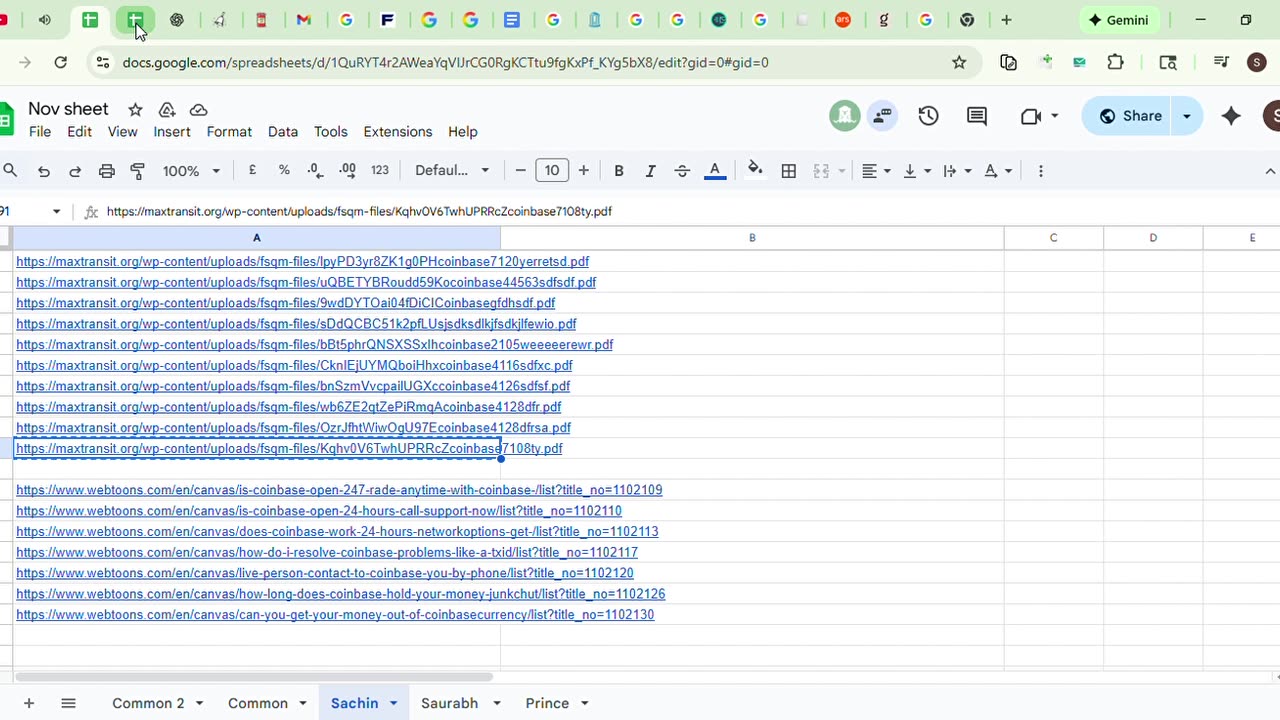Open the borders options
Viewport: 1280px width, 720px height.
coord(789,171)
